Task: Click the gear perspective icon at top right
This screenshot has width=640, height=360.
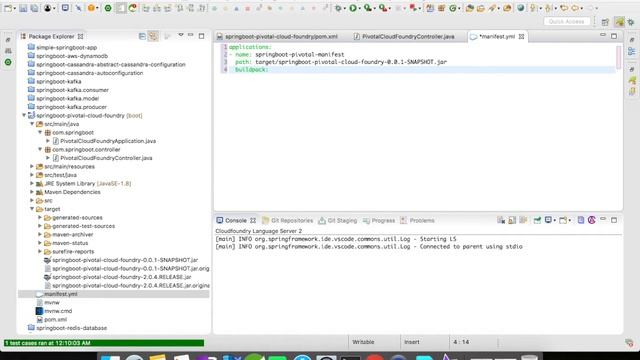Action: point(631,22)
